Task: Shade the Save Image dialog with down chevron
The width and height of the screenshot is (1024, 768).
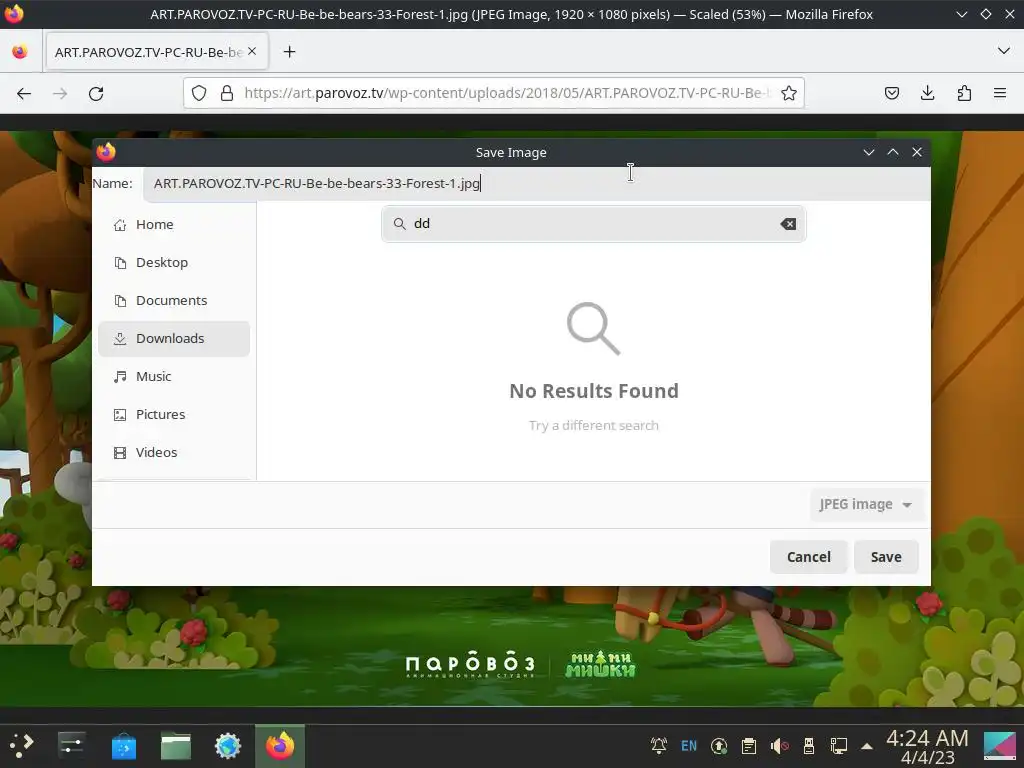Action: [x=869, y=152]
